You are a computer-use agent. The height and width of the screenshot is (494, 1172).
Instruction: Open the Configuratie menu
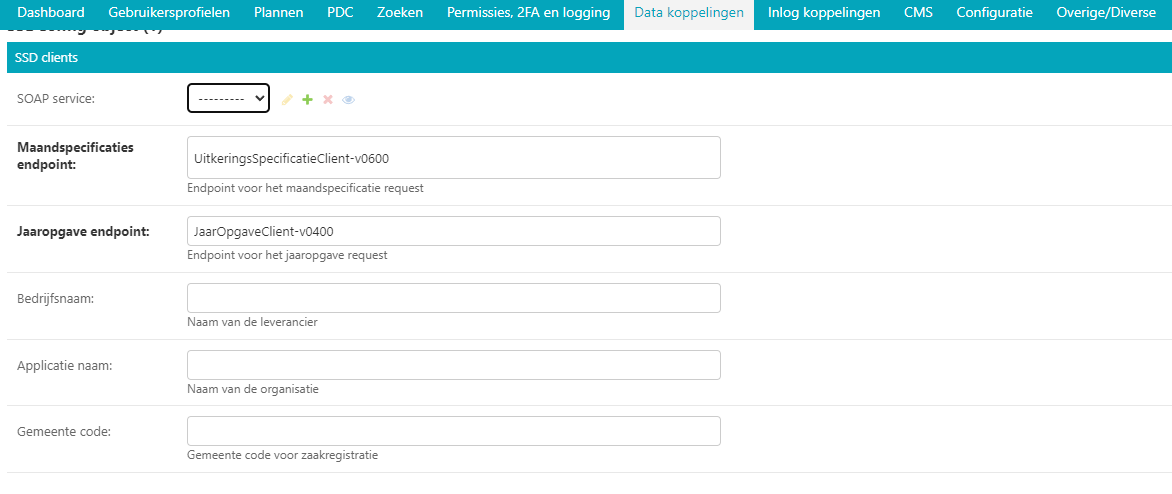click(994, 13)
